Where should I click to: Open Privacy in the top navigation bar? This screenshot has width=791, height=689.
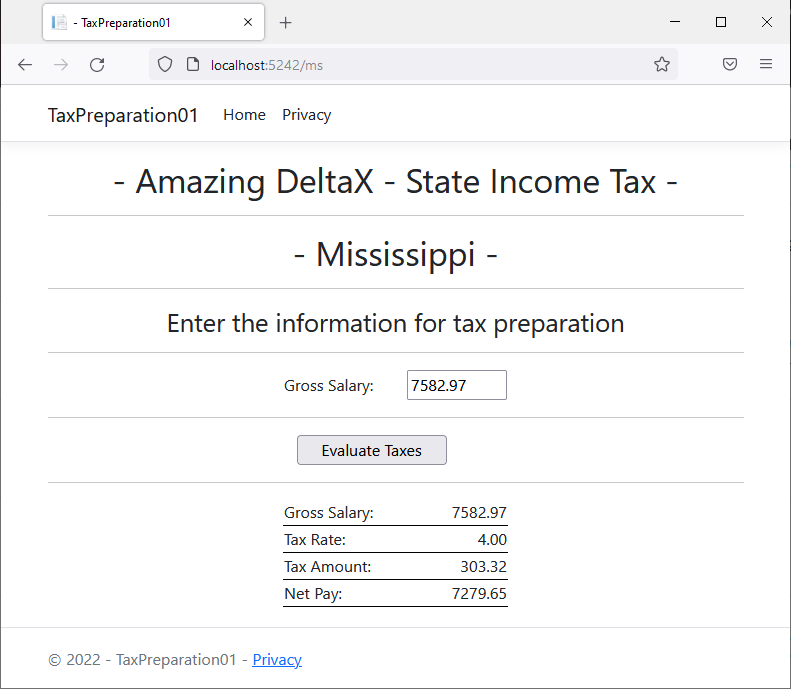307,115
